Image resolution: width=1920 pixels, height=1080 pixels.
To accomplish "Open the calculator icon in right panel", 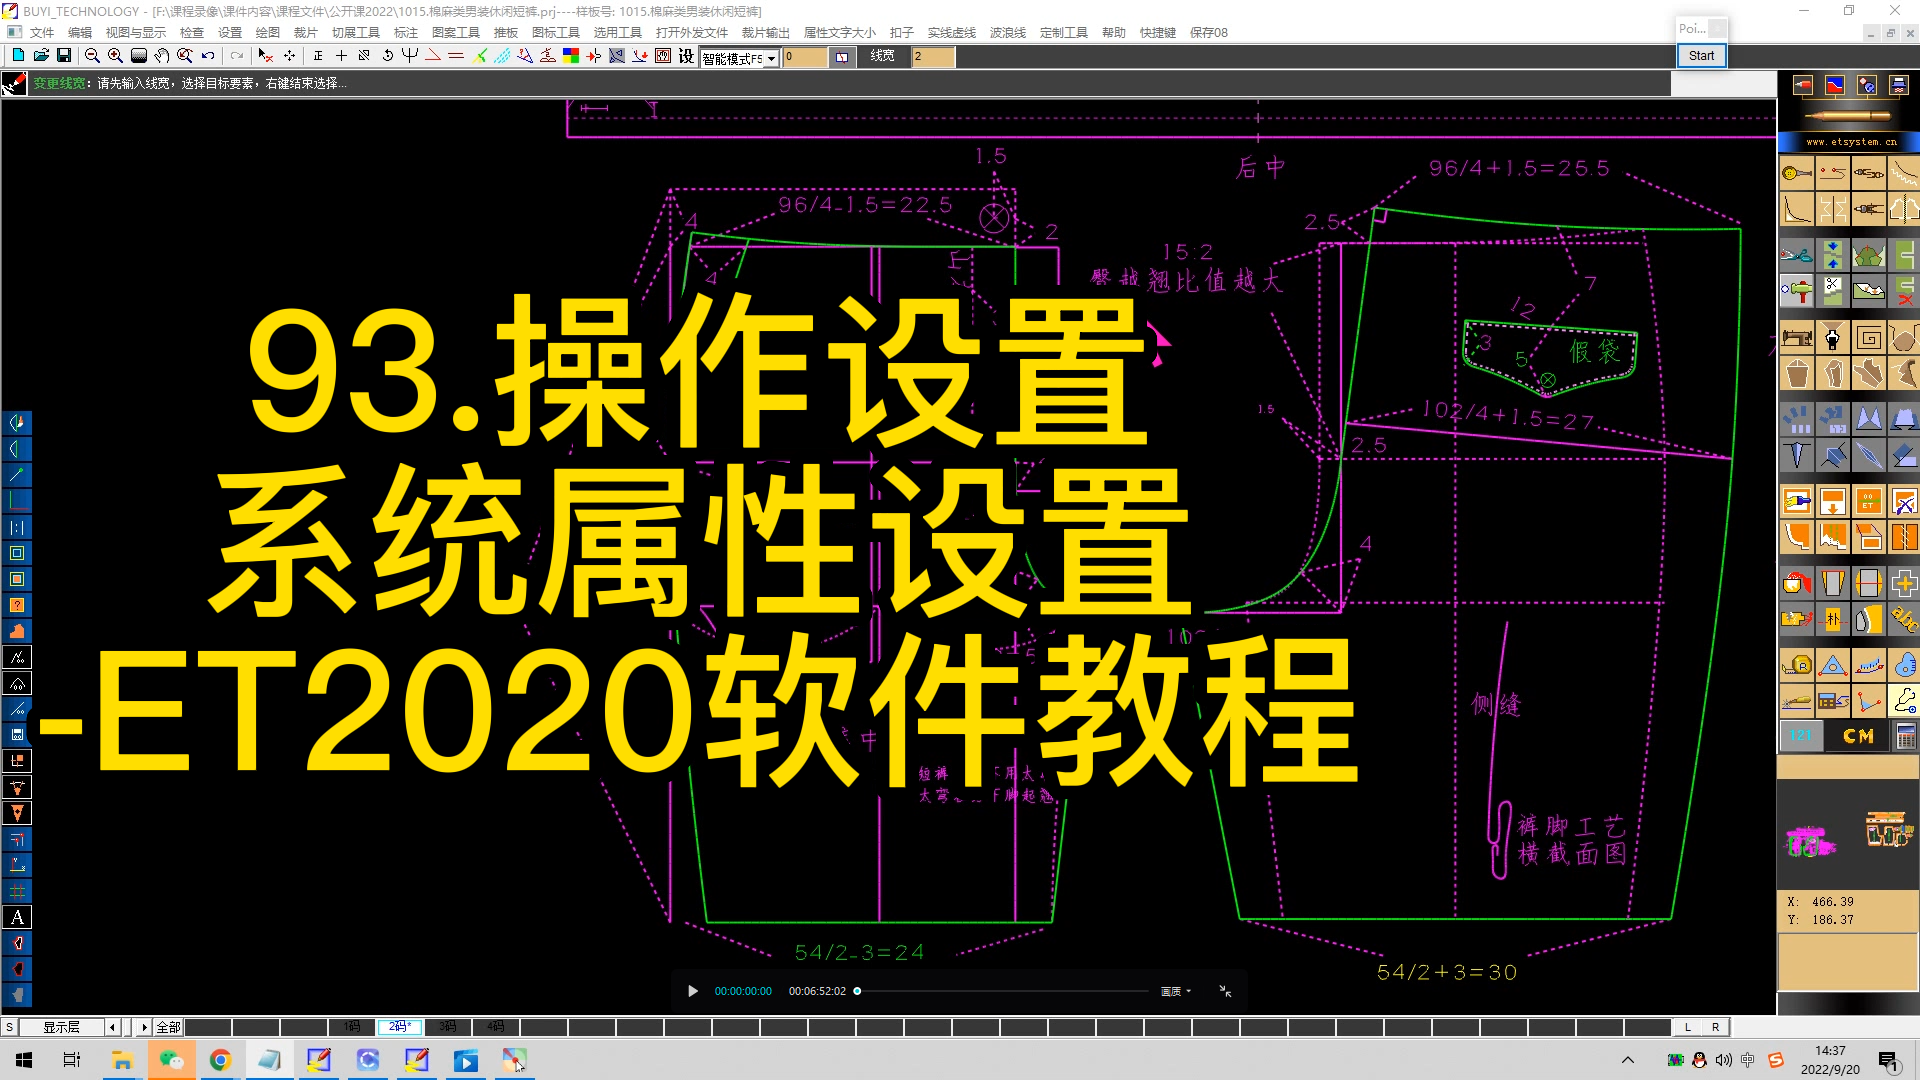I will (x=1905, y=736).
